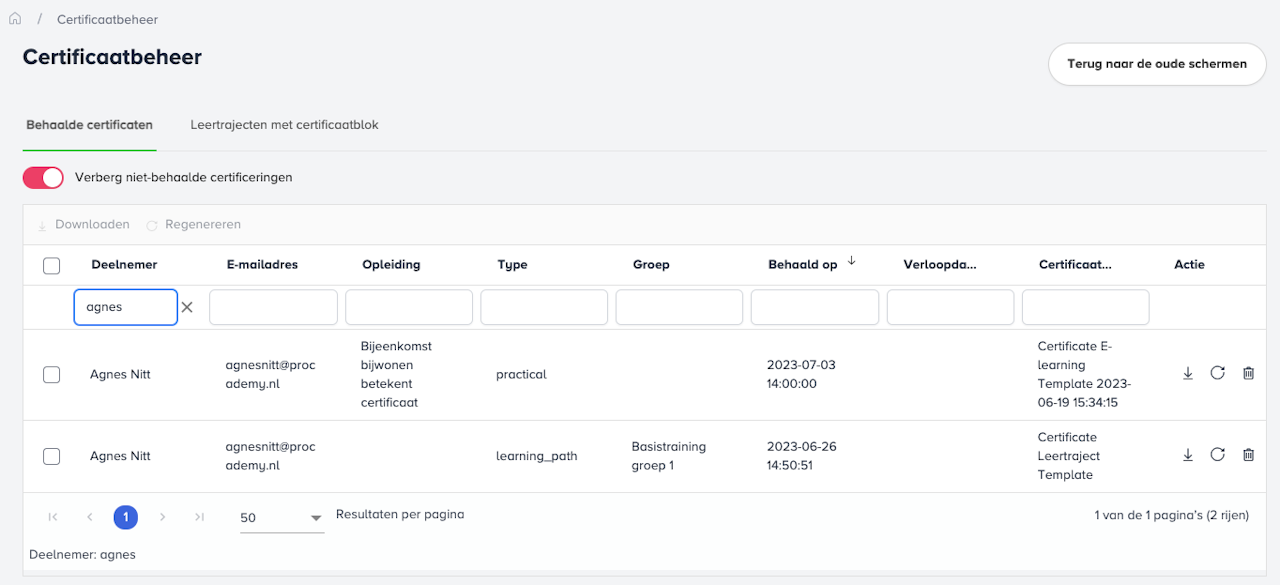Download the practical certificate for Agnes Nitt

pyautogui.click(x=1188, y=373)
